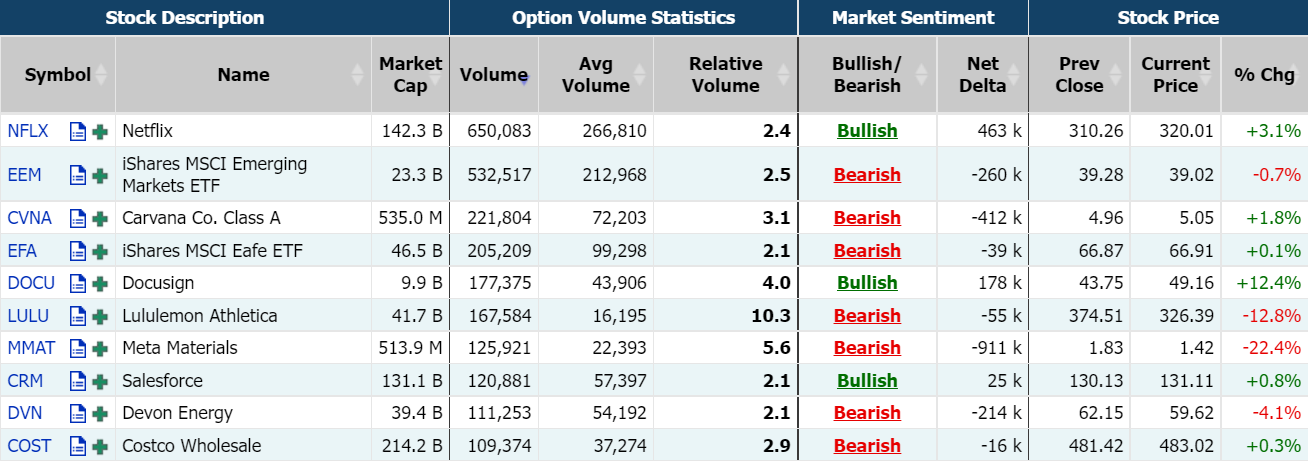Image resolution: width=1308 pixels, height=461 pixels.
Task: Click the green plus icon for LULU
Action: point(100,316)
